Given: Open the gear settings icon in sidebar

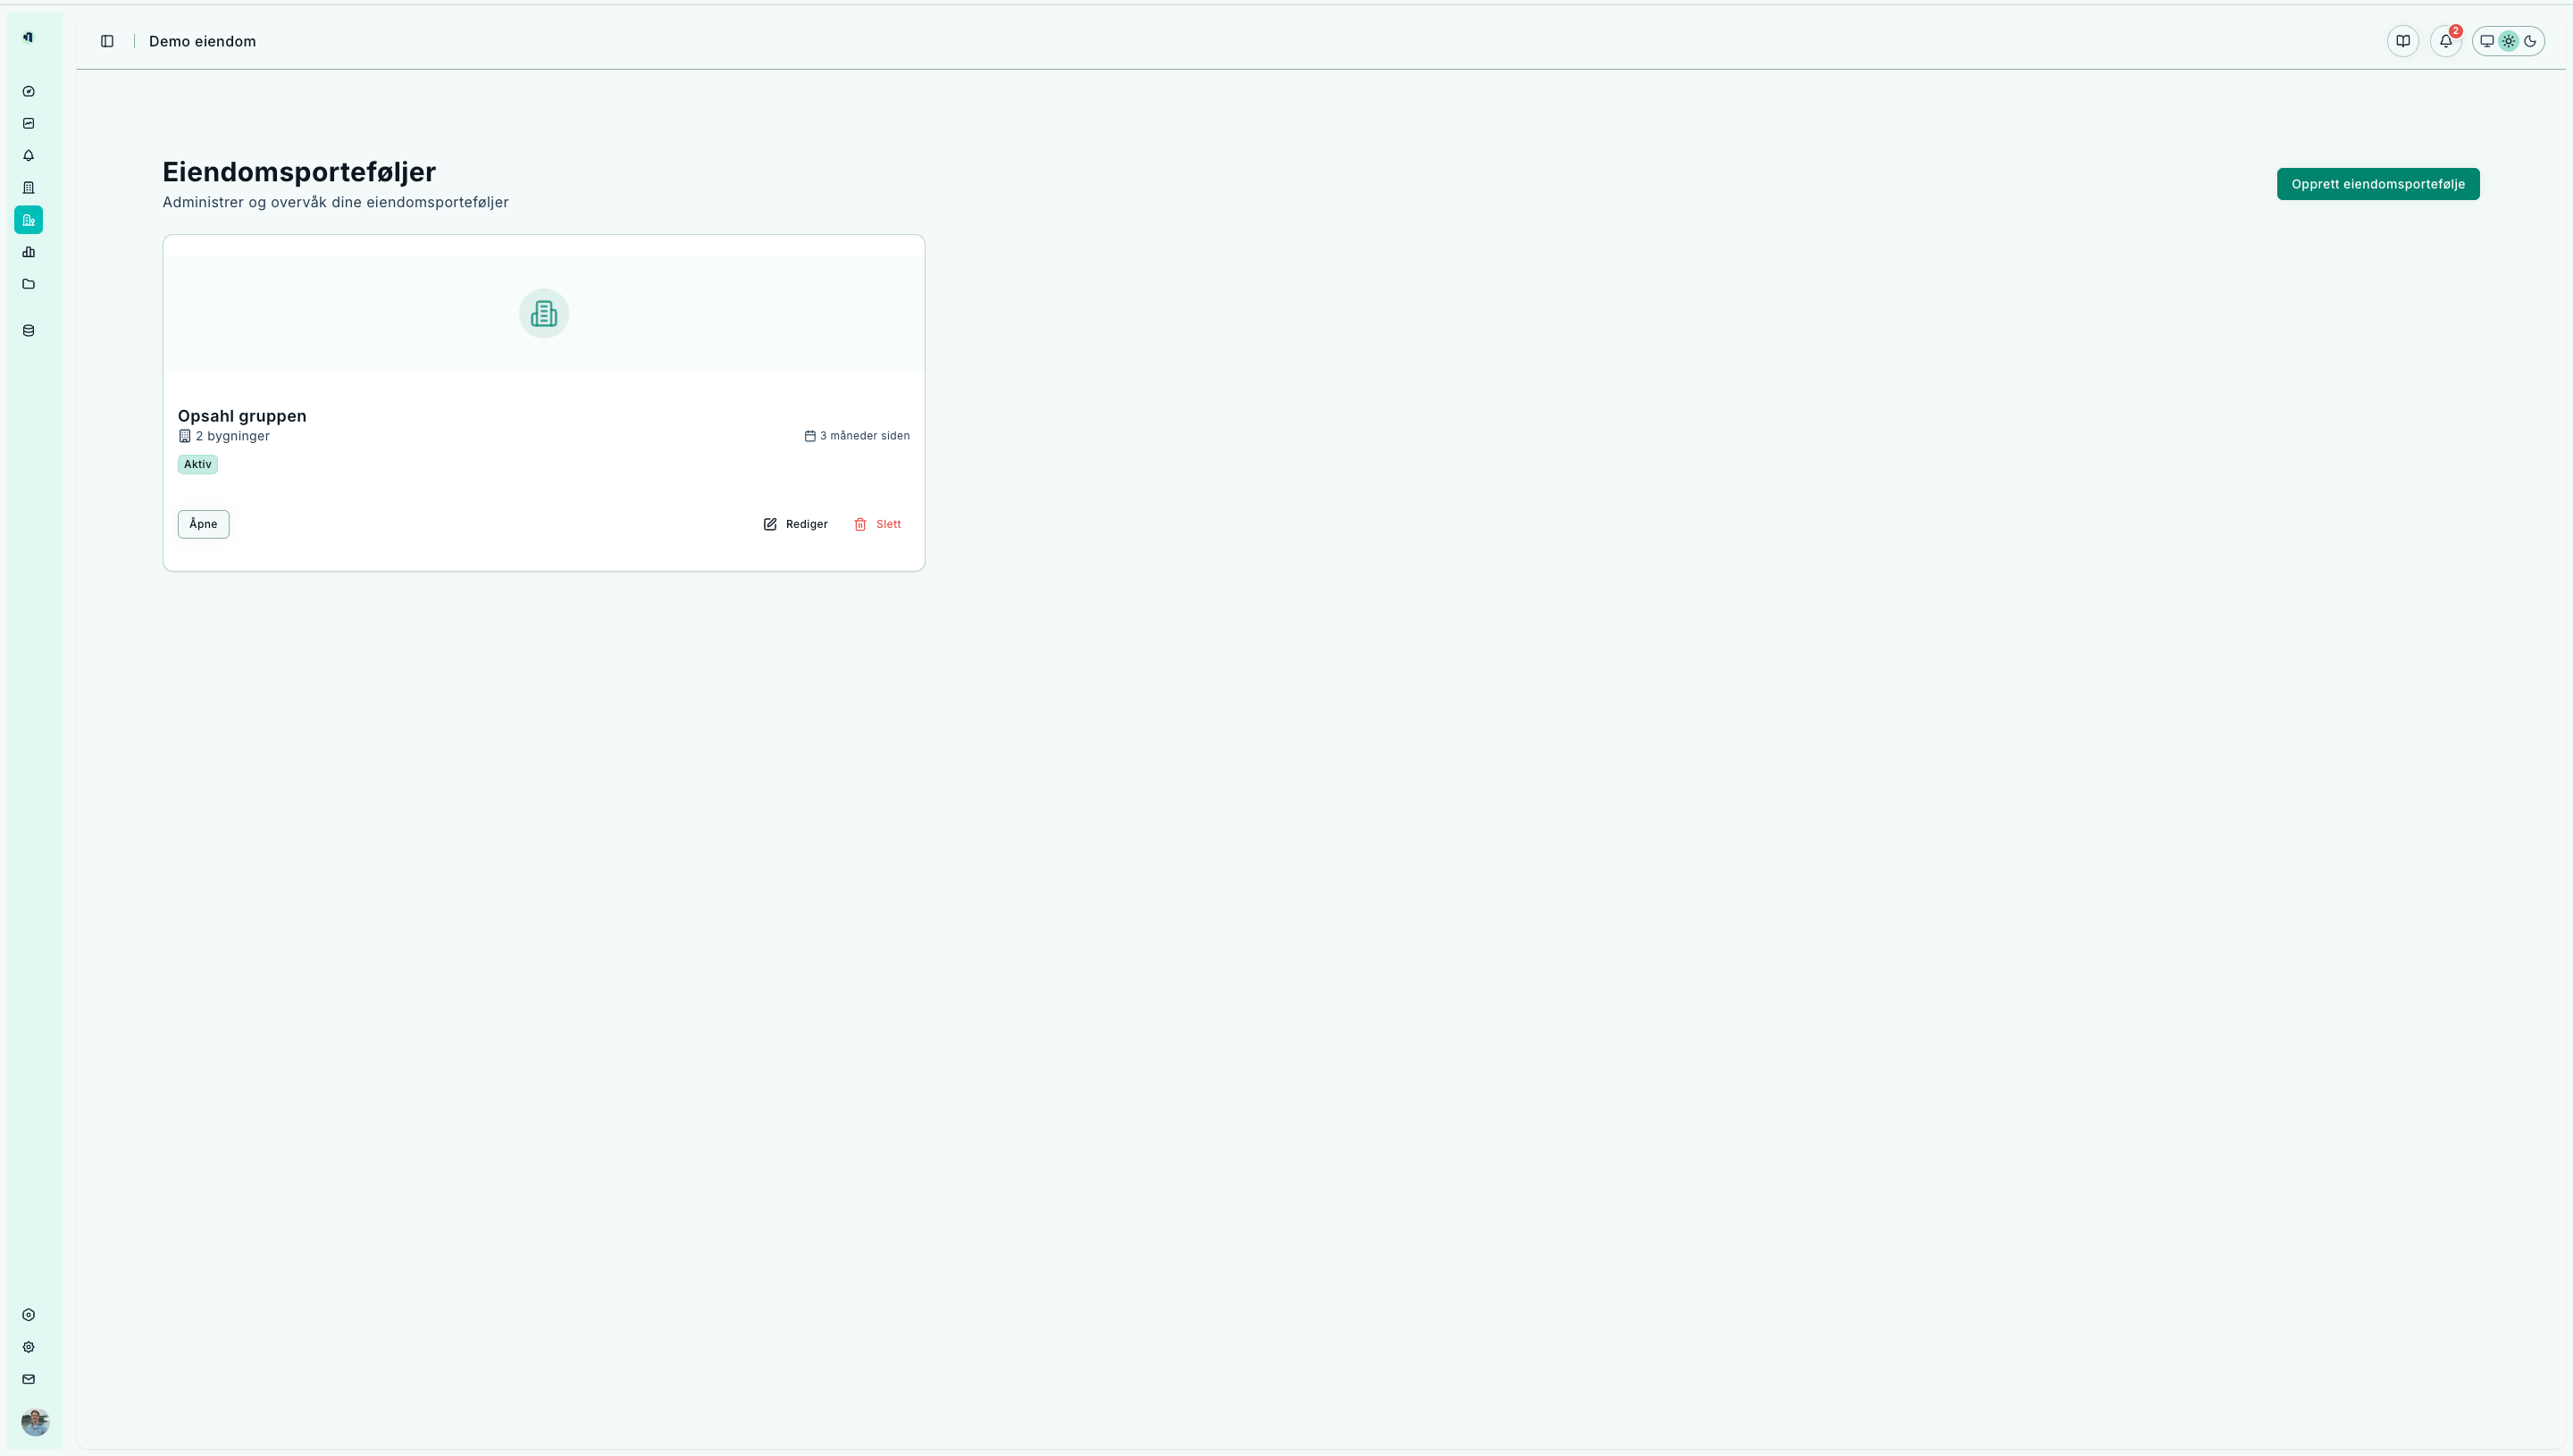Looking at the screenshot, I should (28, 1347).
